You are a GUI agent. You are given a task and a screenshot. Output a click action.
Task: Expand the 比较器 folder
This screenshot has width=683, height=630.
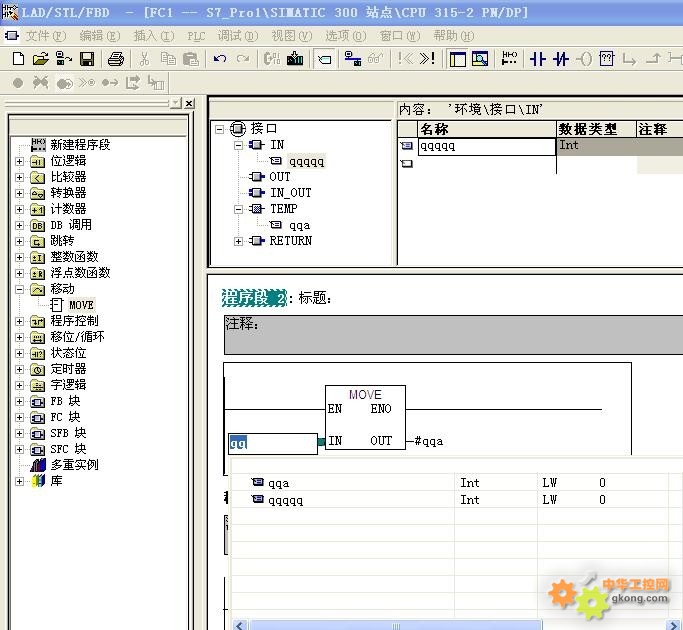coord(19,177)
